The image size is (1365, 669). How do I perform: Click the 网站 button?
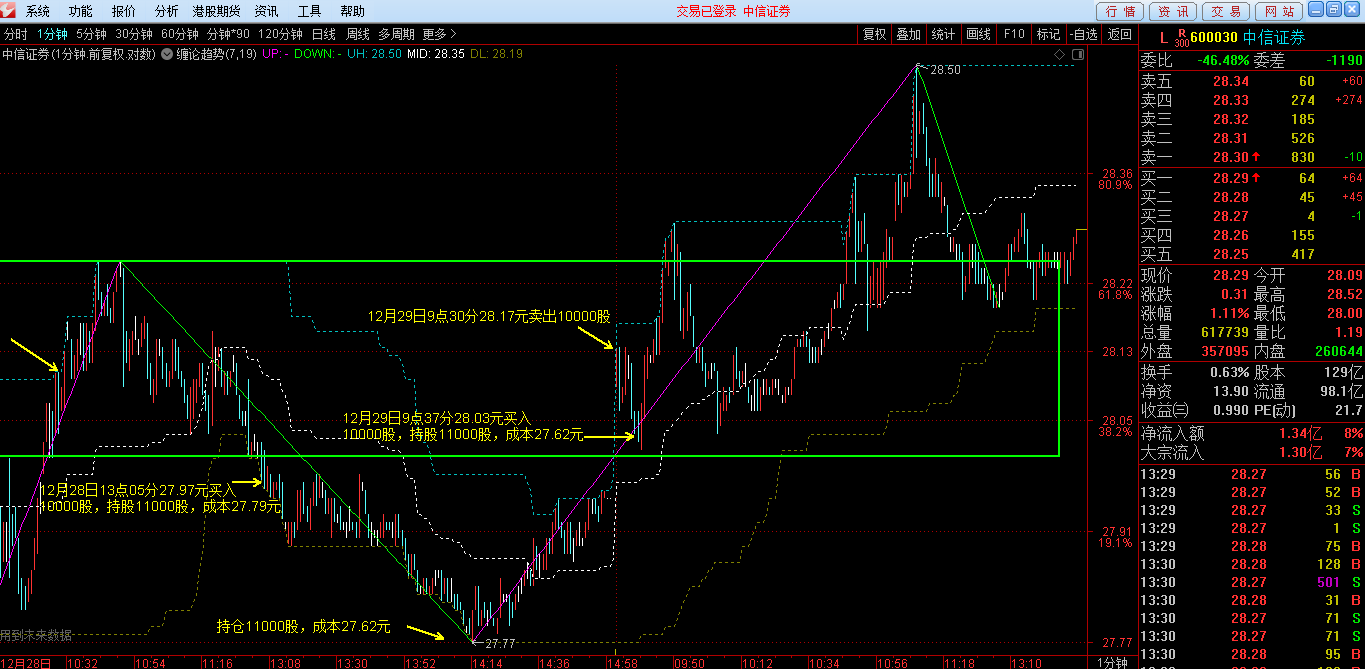[1278, 11]
